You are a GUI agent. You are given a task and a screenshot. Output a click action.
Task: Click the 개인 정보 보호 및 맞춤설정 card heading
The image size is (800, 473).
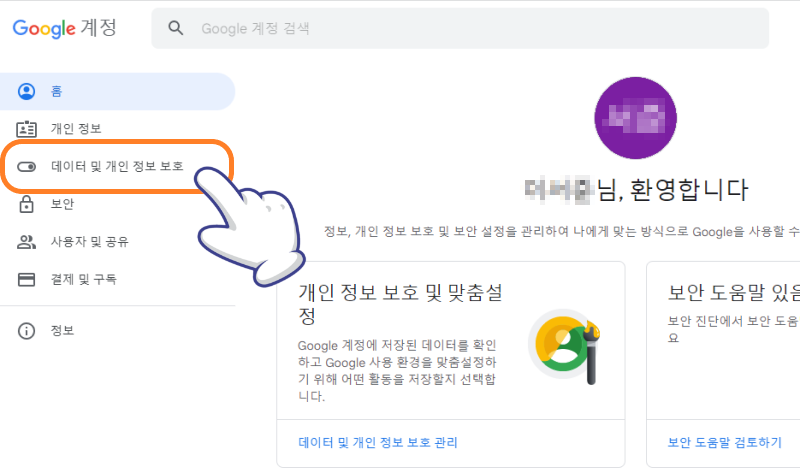pyautogui.click(x=401, y=304)
